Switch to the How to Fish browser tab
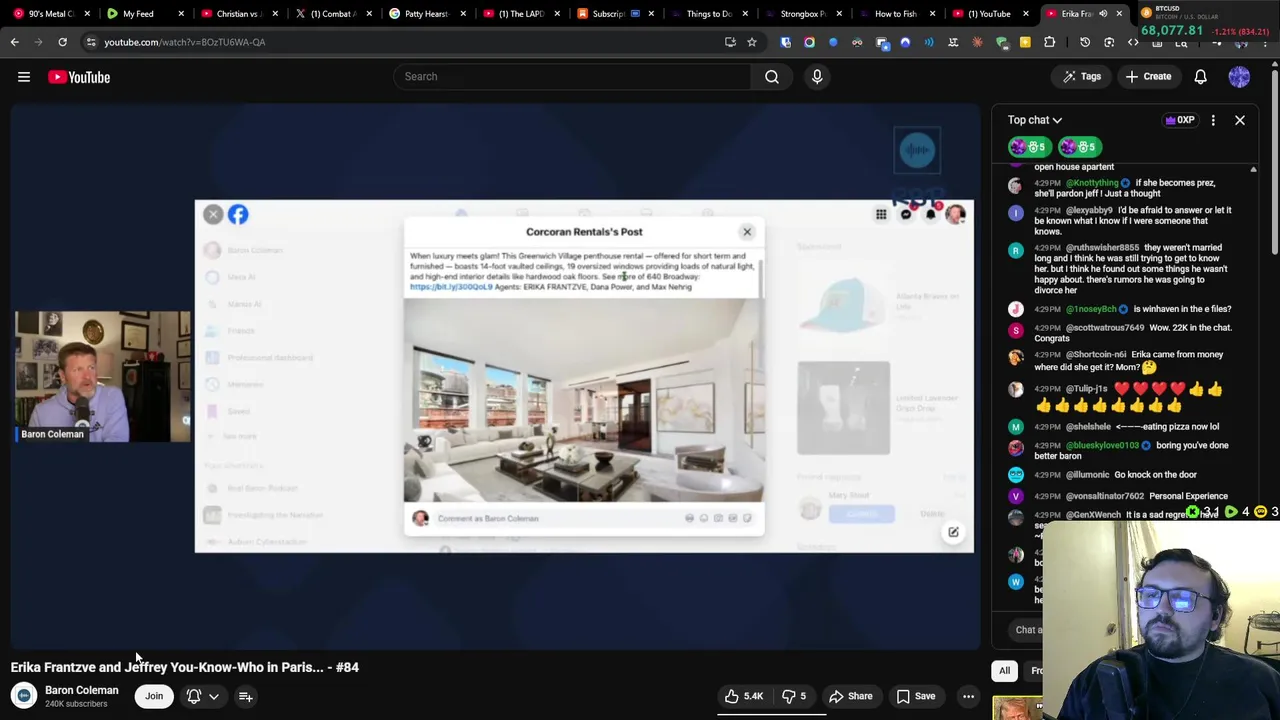Screen dimensions: 1280x720 pos(895,14)
